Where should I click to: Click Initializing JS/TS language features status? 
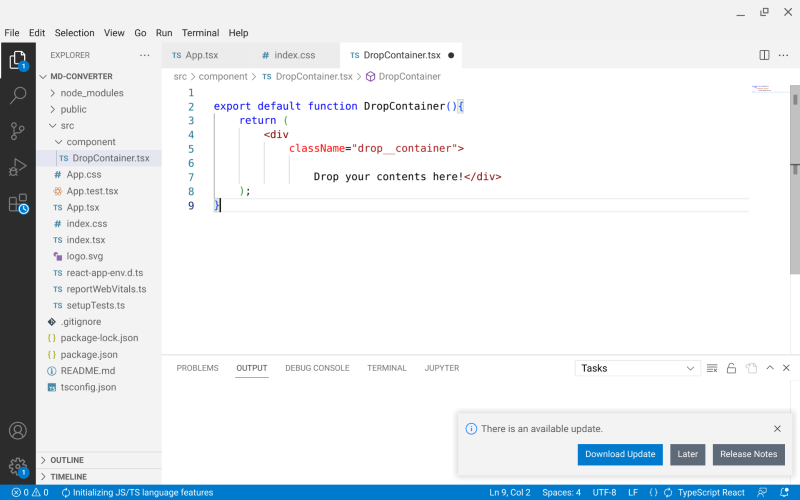click(x=137, y=492)
